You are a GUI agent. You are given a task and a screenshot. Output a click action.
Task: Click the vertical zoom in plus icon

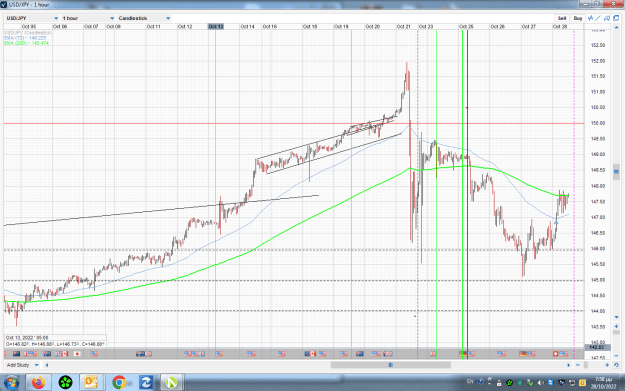pos(616,326)
